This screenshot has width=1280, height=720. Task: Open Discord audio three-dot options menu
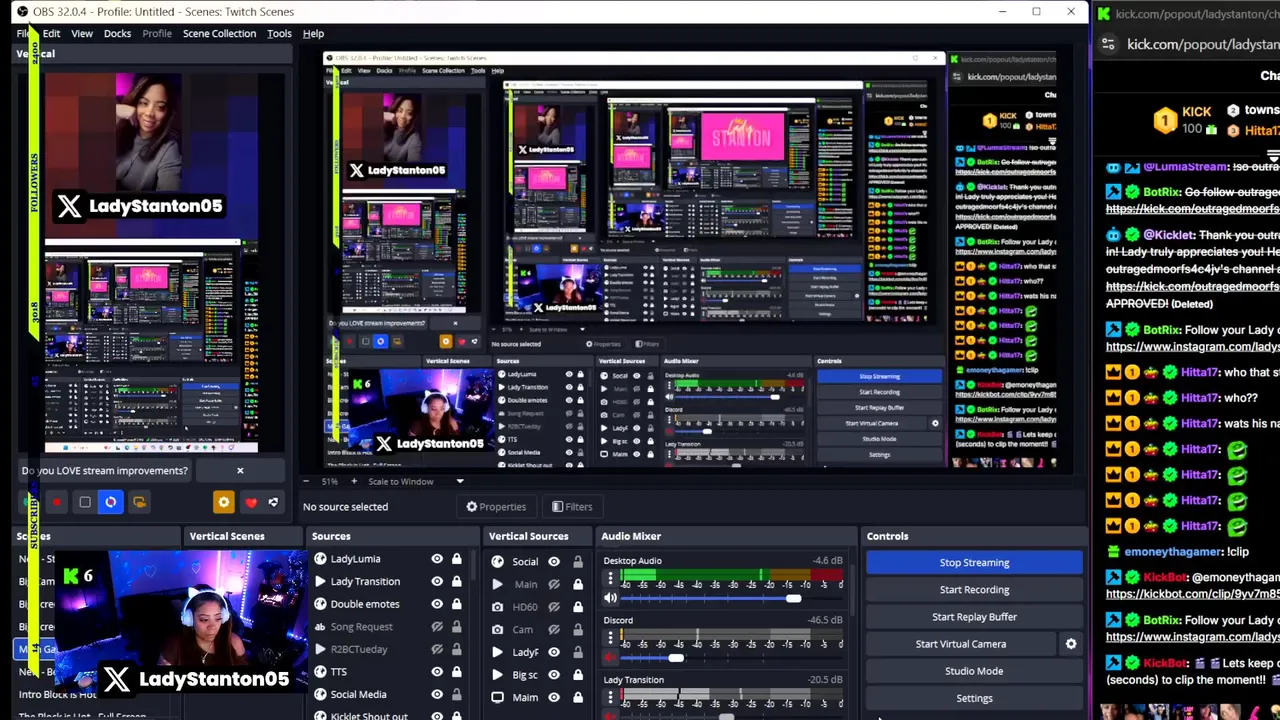pyautogui.click(x=610, y=639)
